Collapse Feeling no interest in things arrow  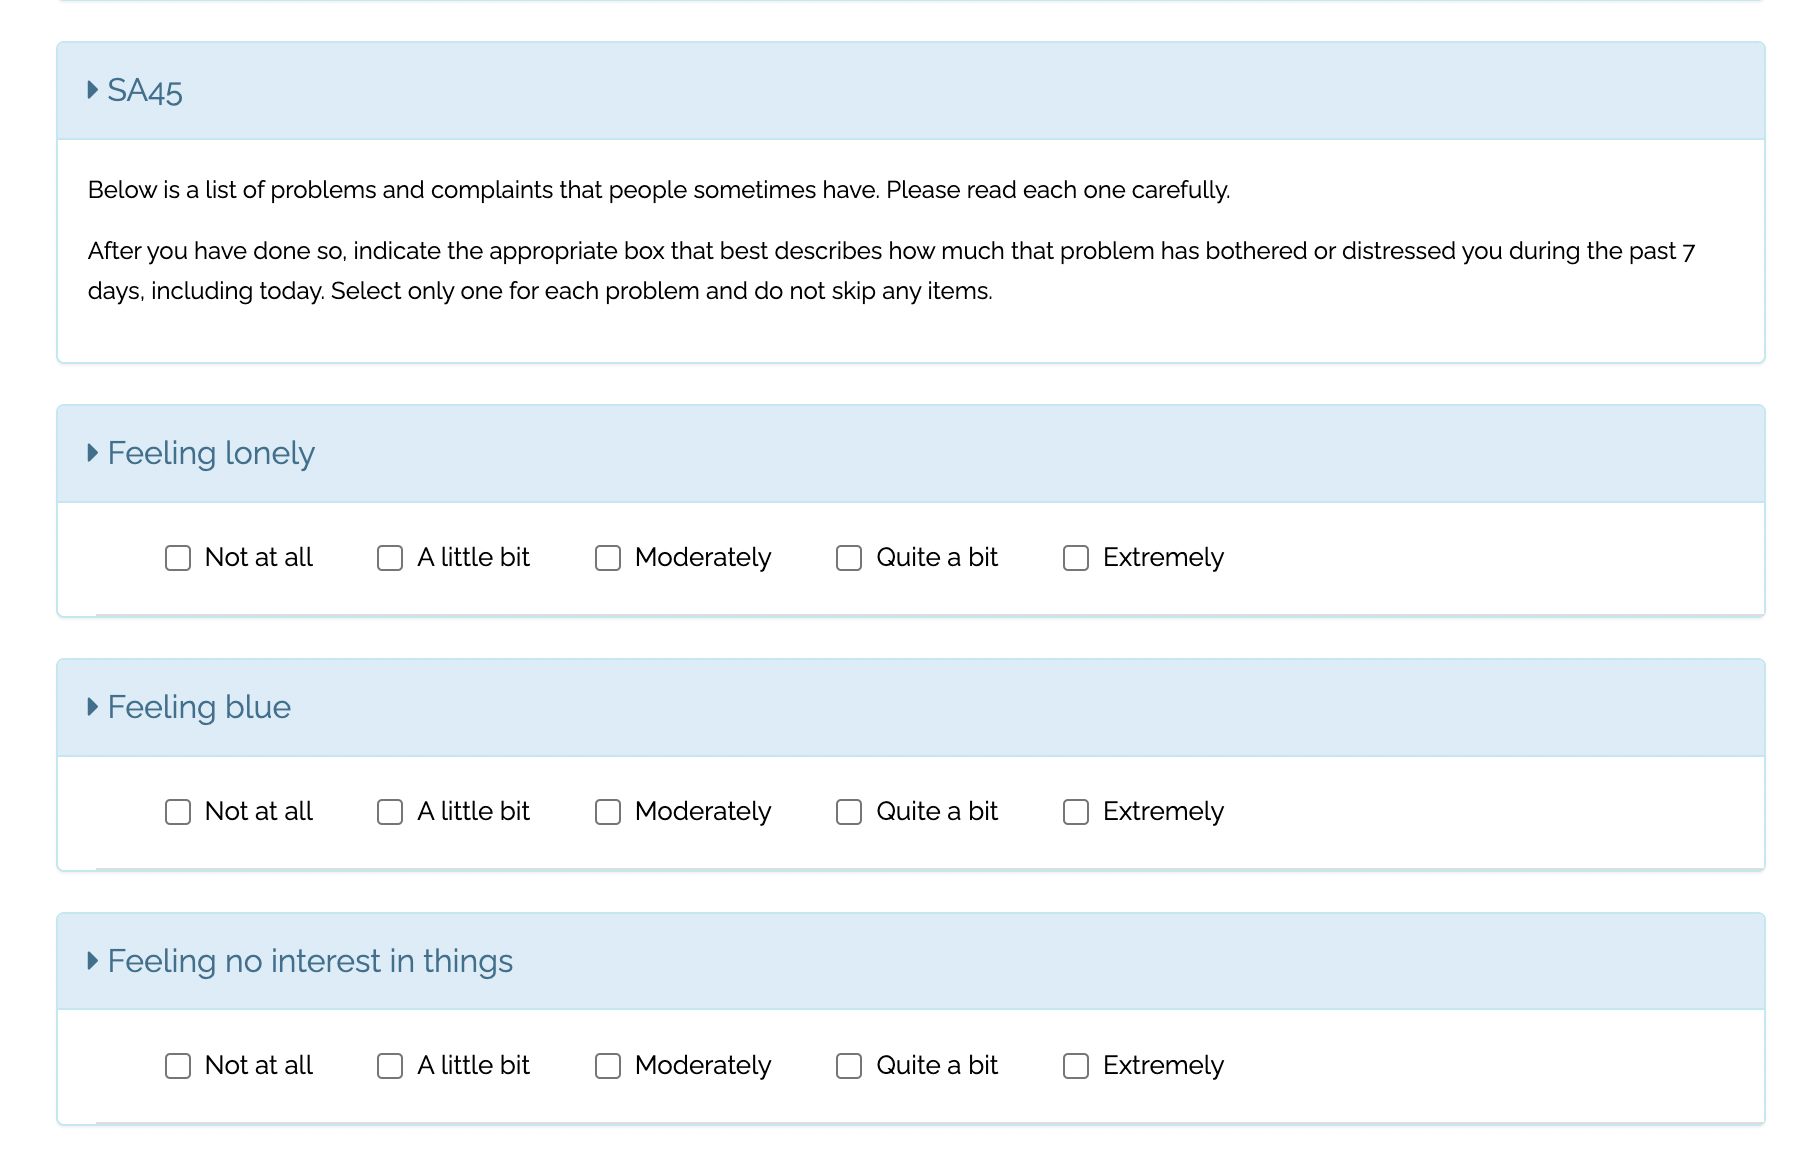pos(93,961)
